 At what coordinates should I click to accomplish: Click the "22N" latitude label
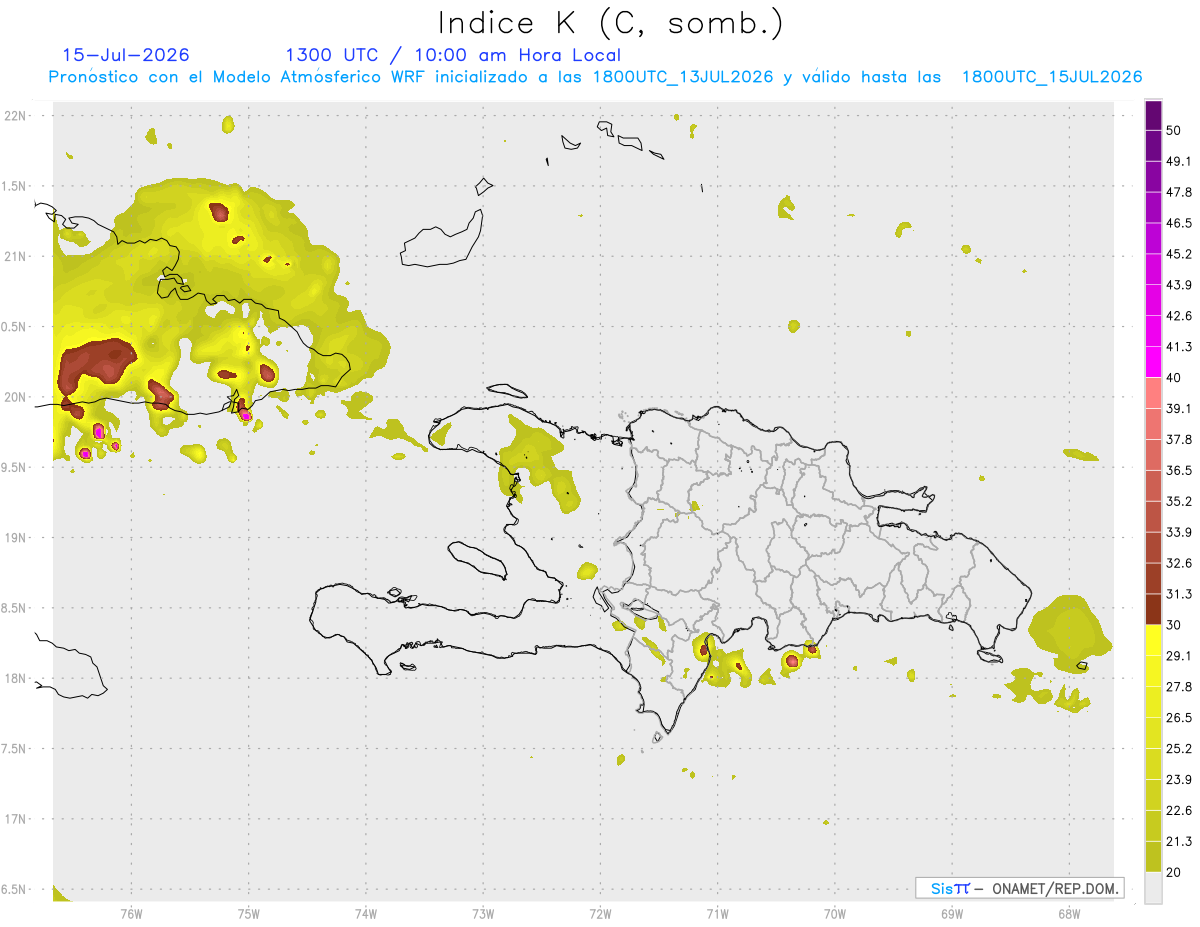pyautogui.click(x=15, y=115)
